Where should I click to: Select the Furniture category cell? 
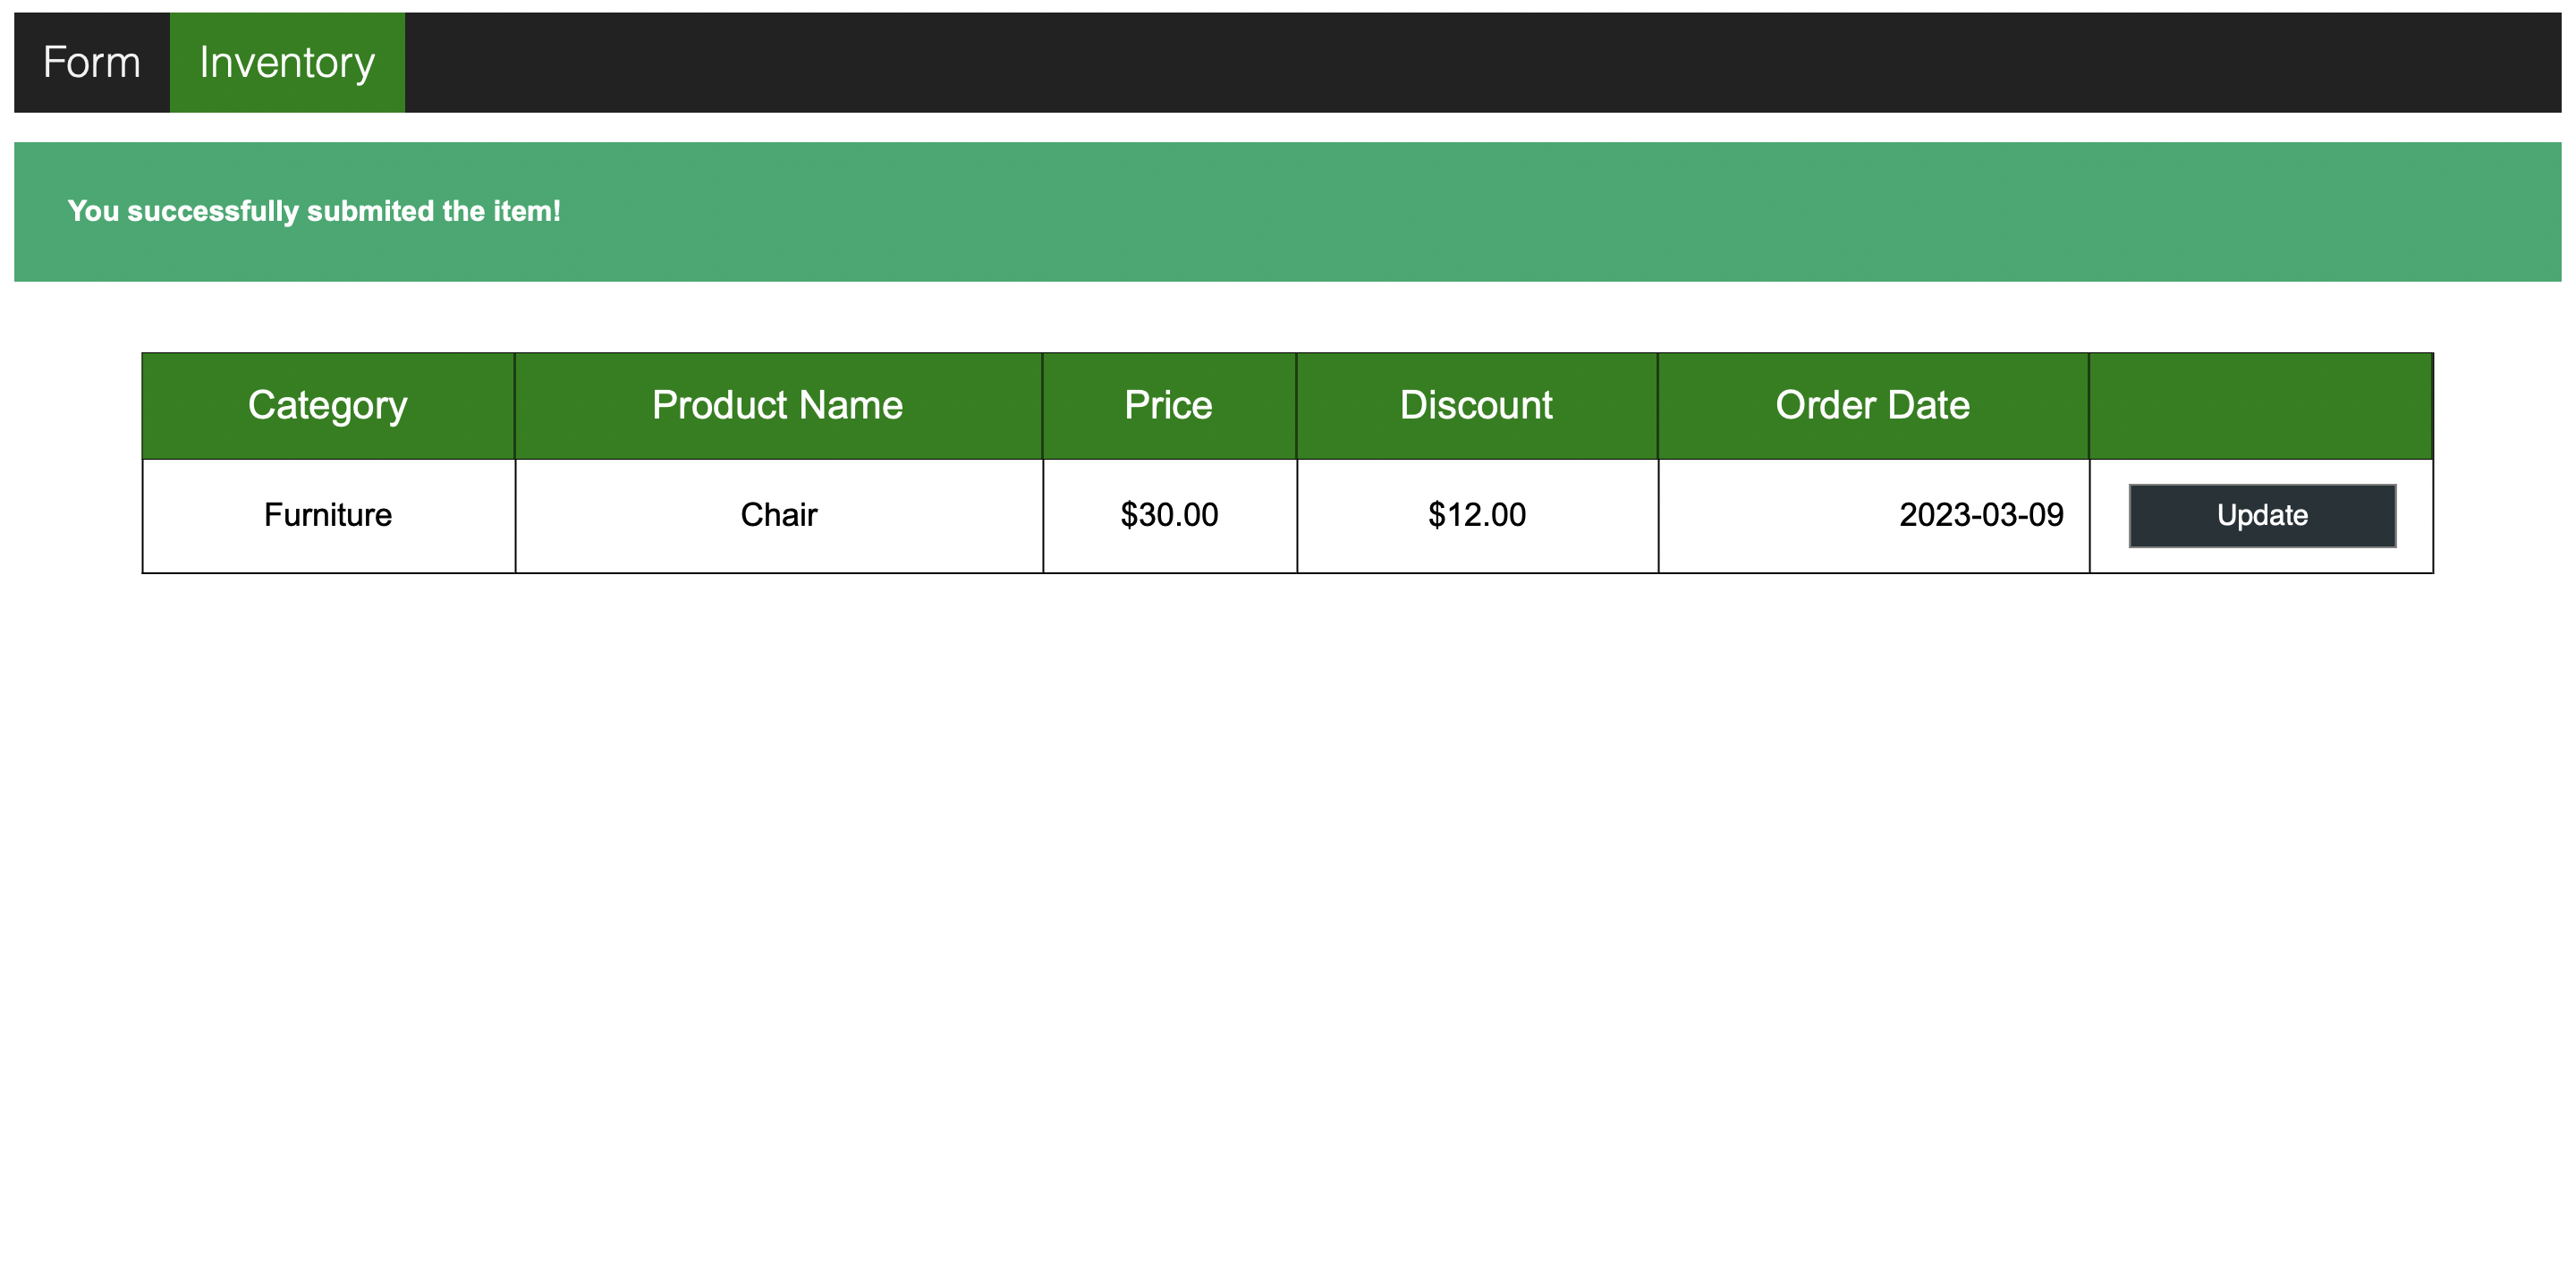click(328, 515)
